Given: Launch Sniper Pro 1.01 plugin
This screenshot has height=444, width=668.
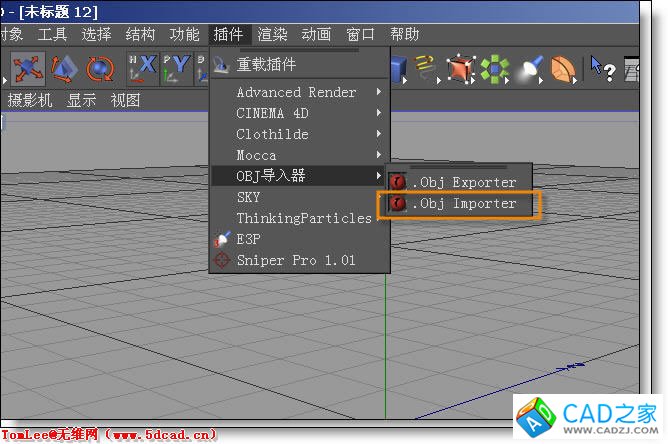Looking at the screenshot, I should click(x=300, y=260).
